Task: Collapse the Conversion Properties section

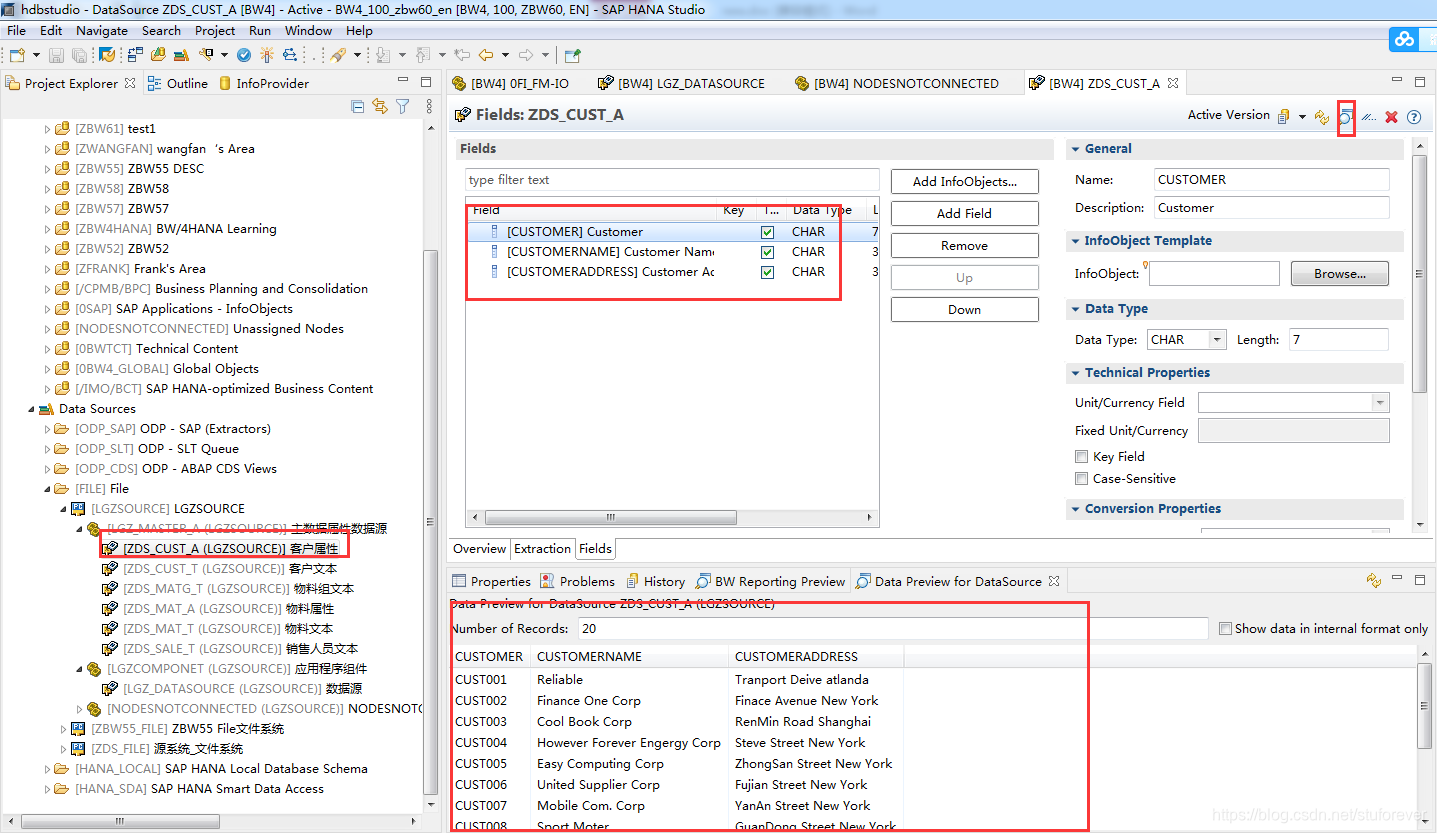Action: pos(1076,508)
